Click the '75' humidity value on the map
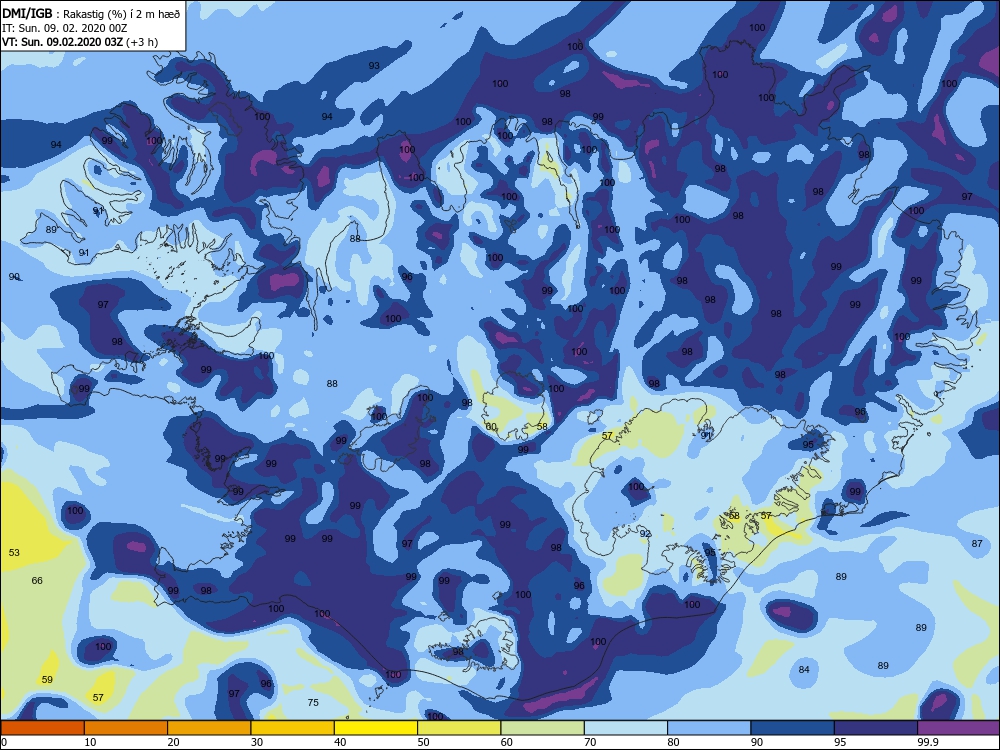This screenshot has height=750, width=1000. click(x=313, y=702)
